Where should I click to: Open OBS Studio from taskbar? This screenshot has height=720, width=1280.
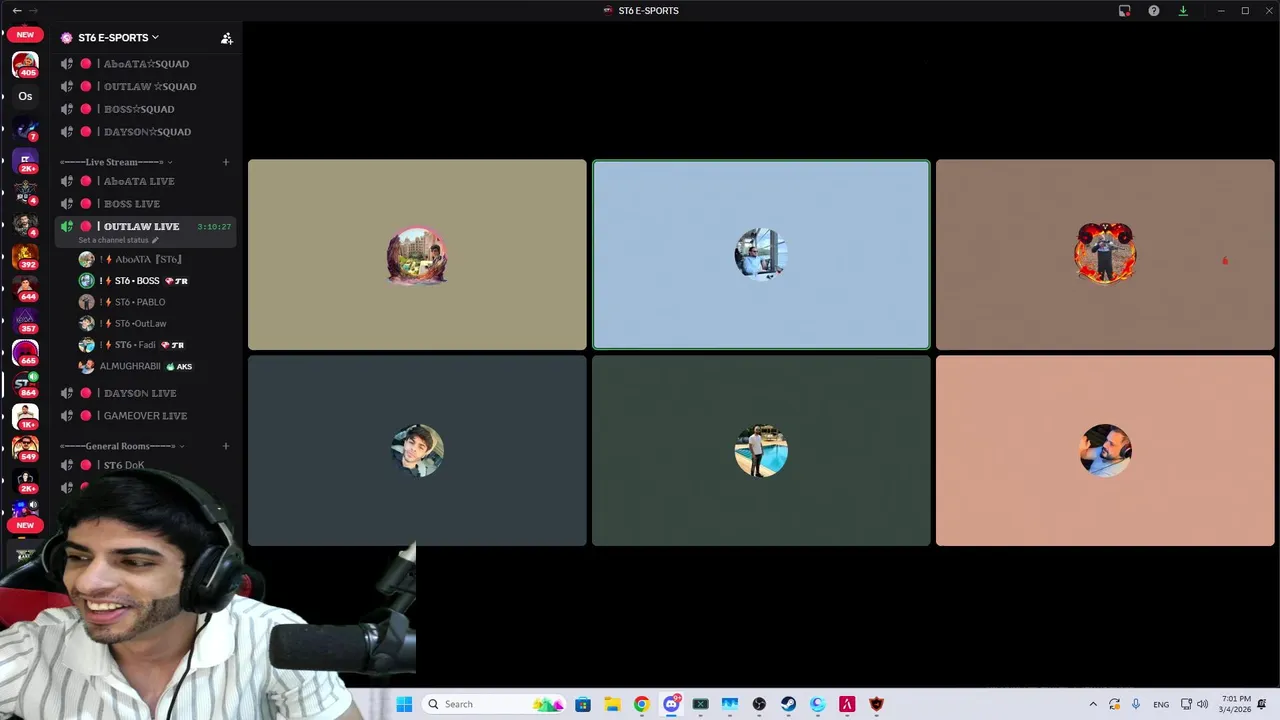coord(759,704)
